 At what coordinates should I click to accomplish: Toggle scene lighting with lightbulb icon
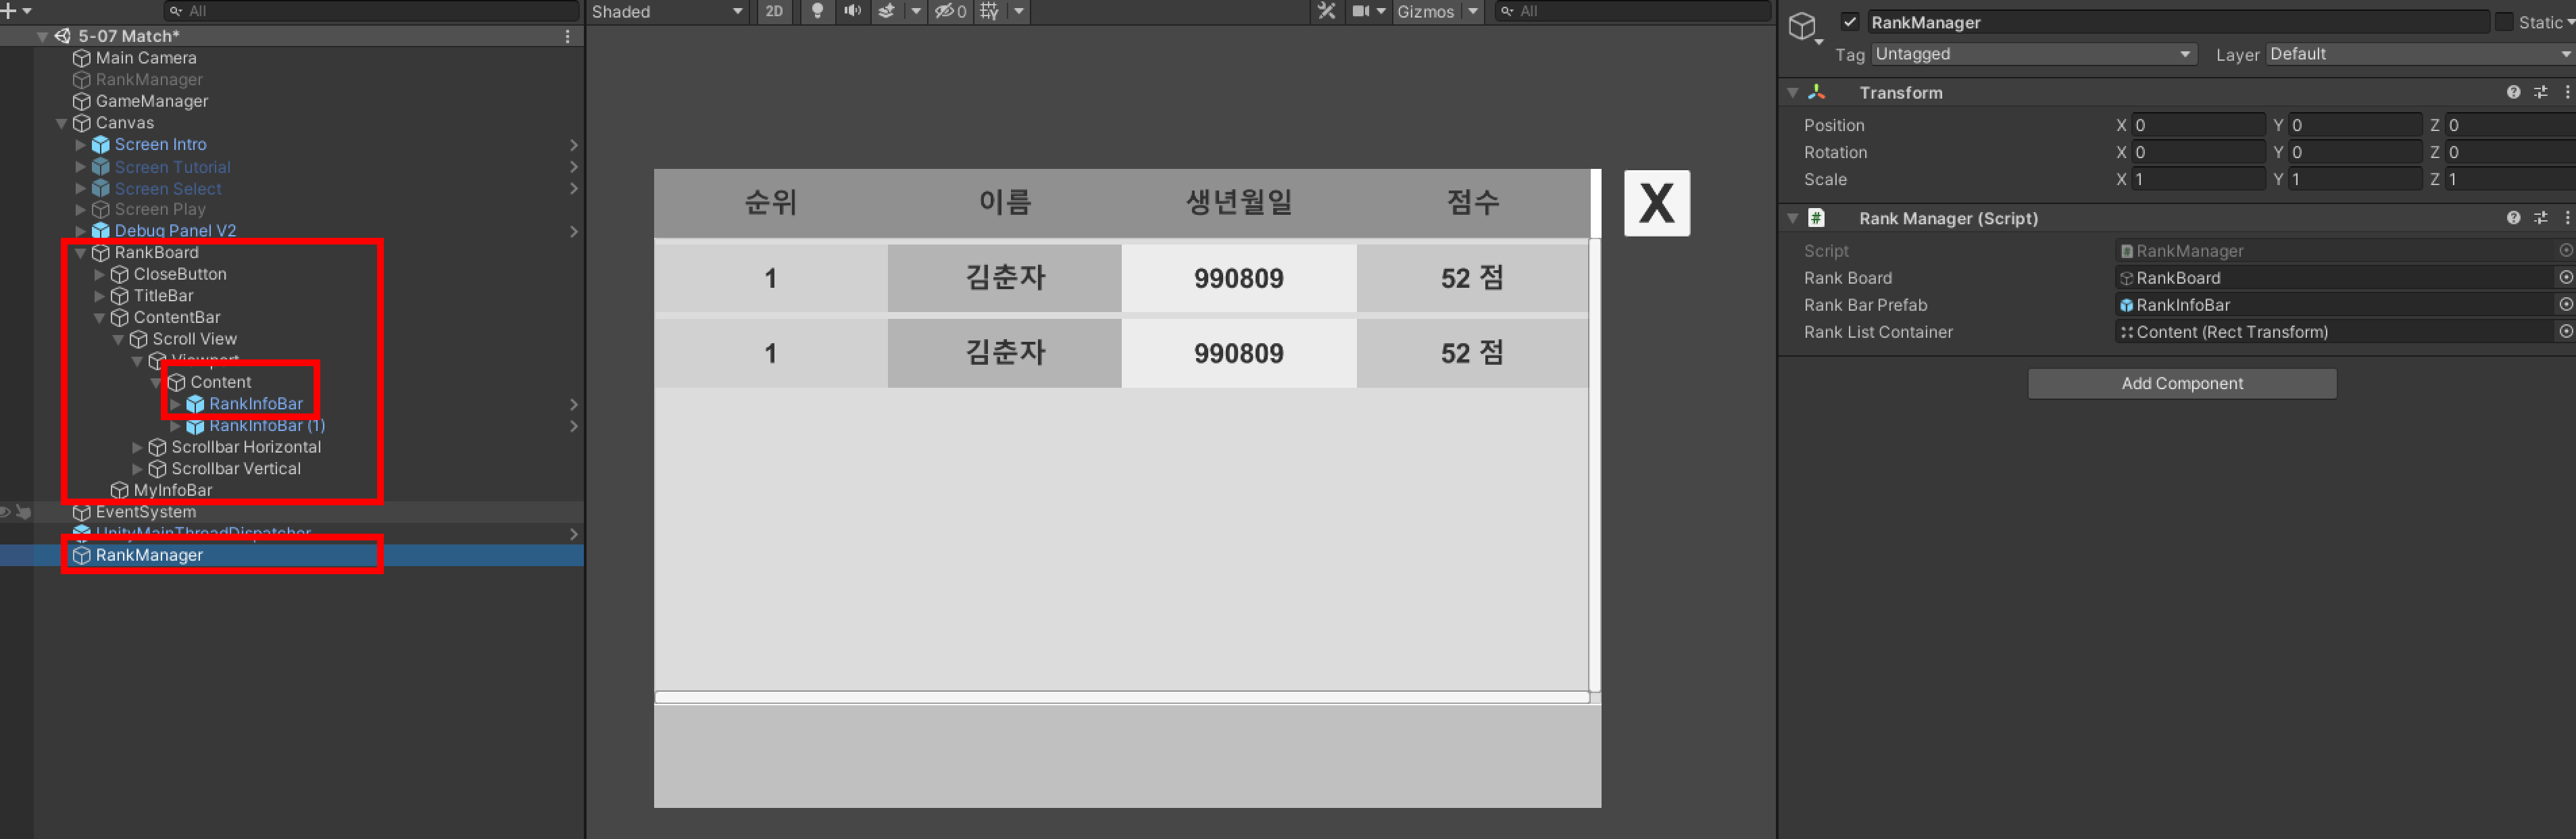tap(817, 11)
